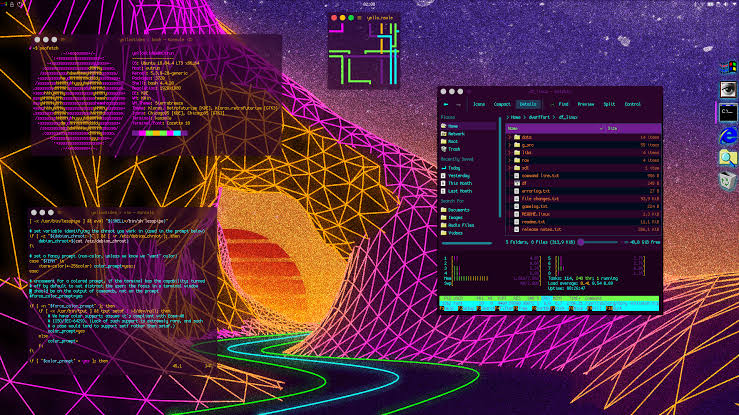Select the raw folder icon
This screenshot has height=415, width=739.
[x=517, y=160]
